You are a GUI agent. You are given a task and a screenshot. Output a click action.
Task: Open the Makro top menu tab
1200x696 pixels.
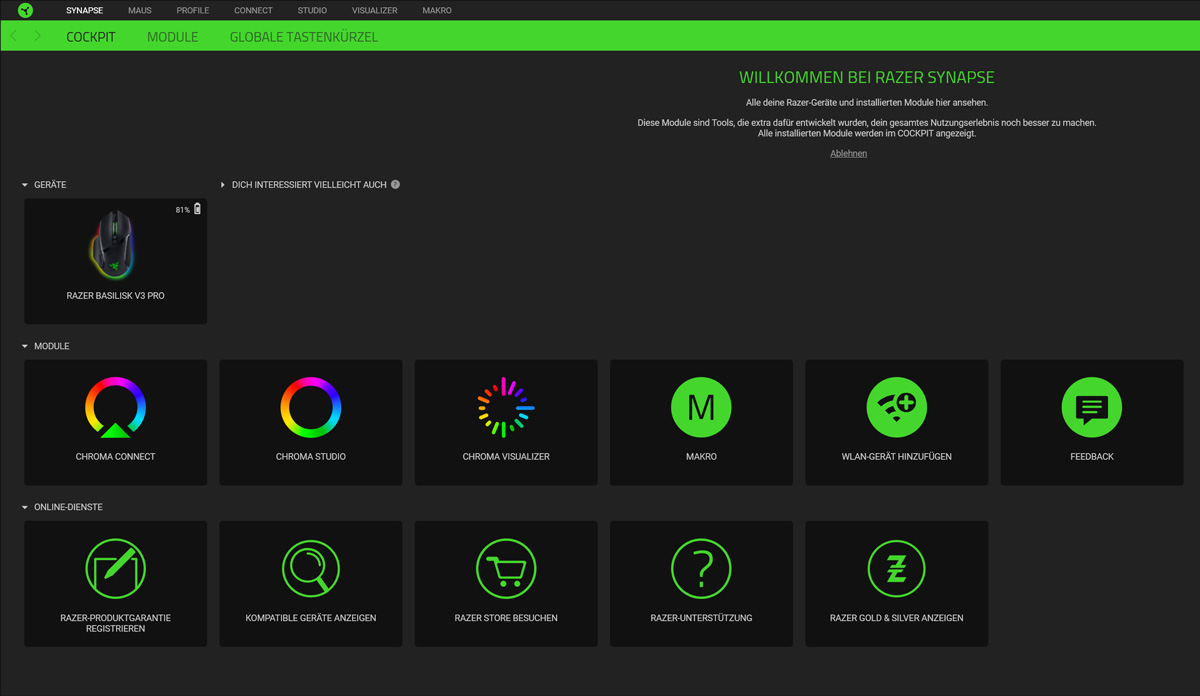click(437, 10)
